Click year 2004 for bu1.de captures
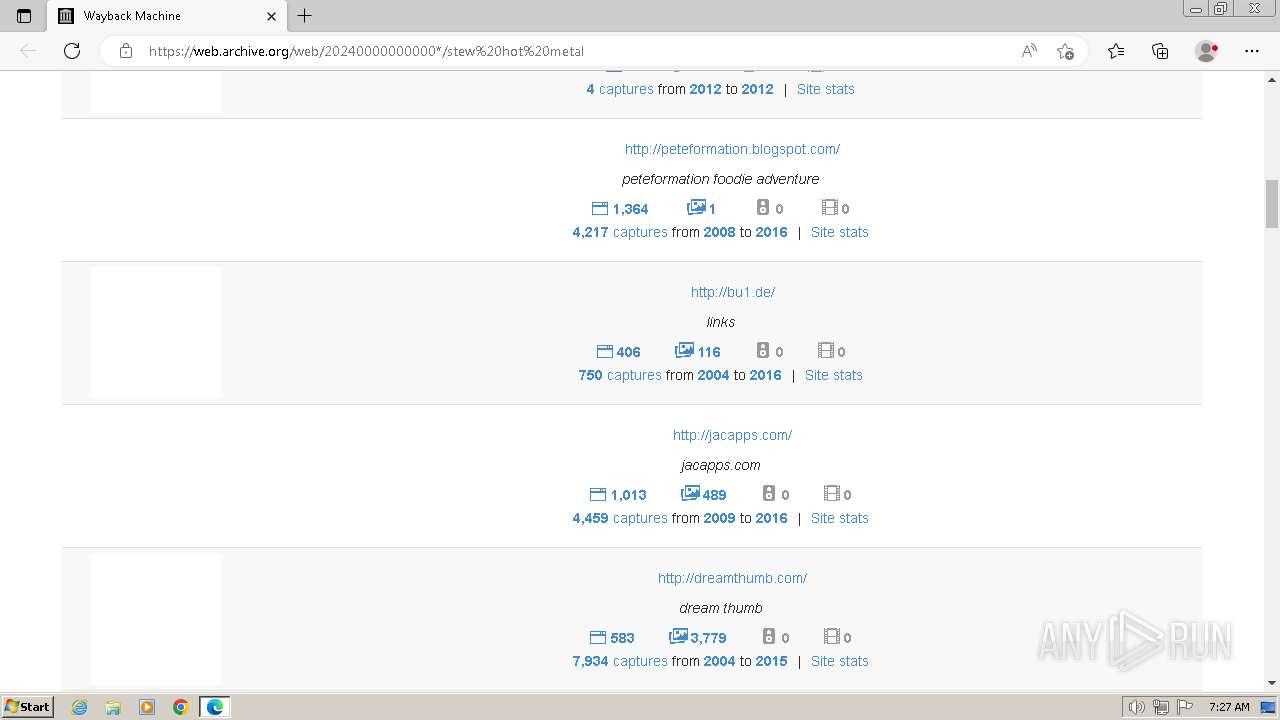Viewport: 1280px width, 720px height. tap(714, 375)
